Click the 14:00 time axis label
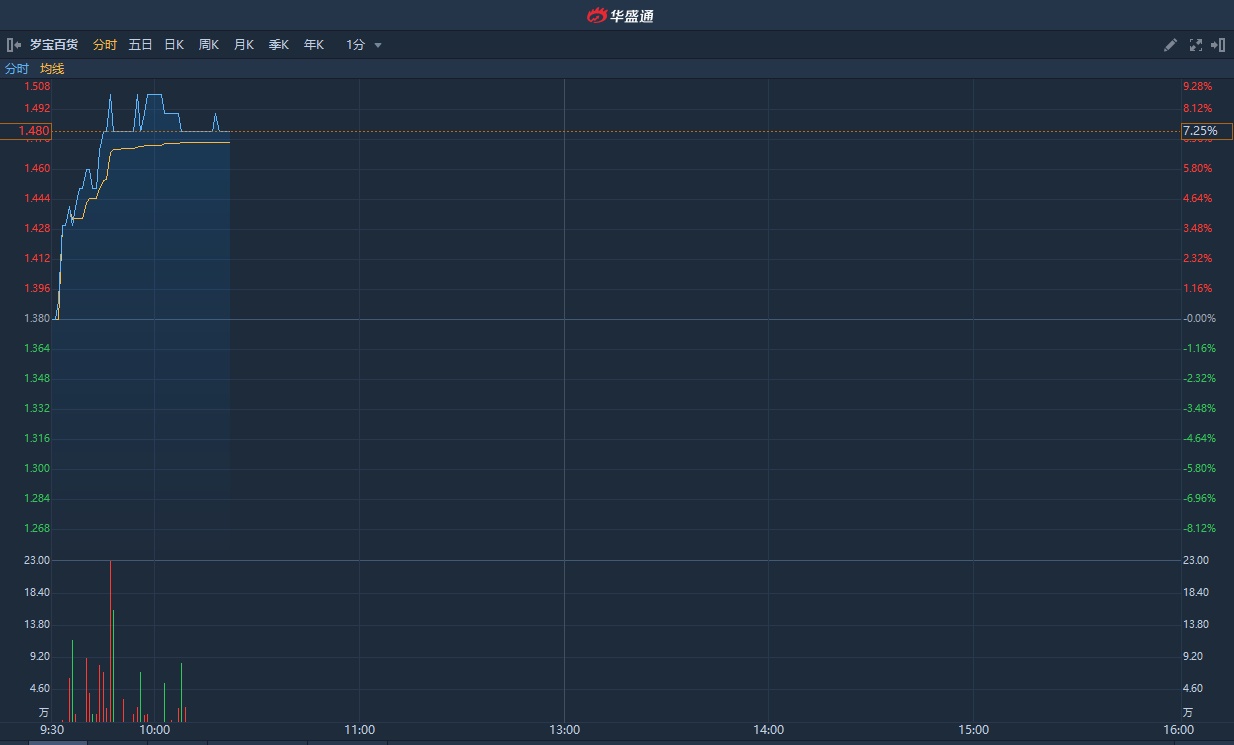 [768, 730]
